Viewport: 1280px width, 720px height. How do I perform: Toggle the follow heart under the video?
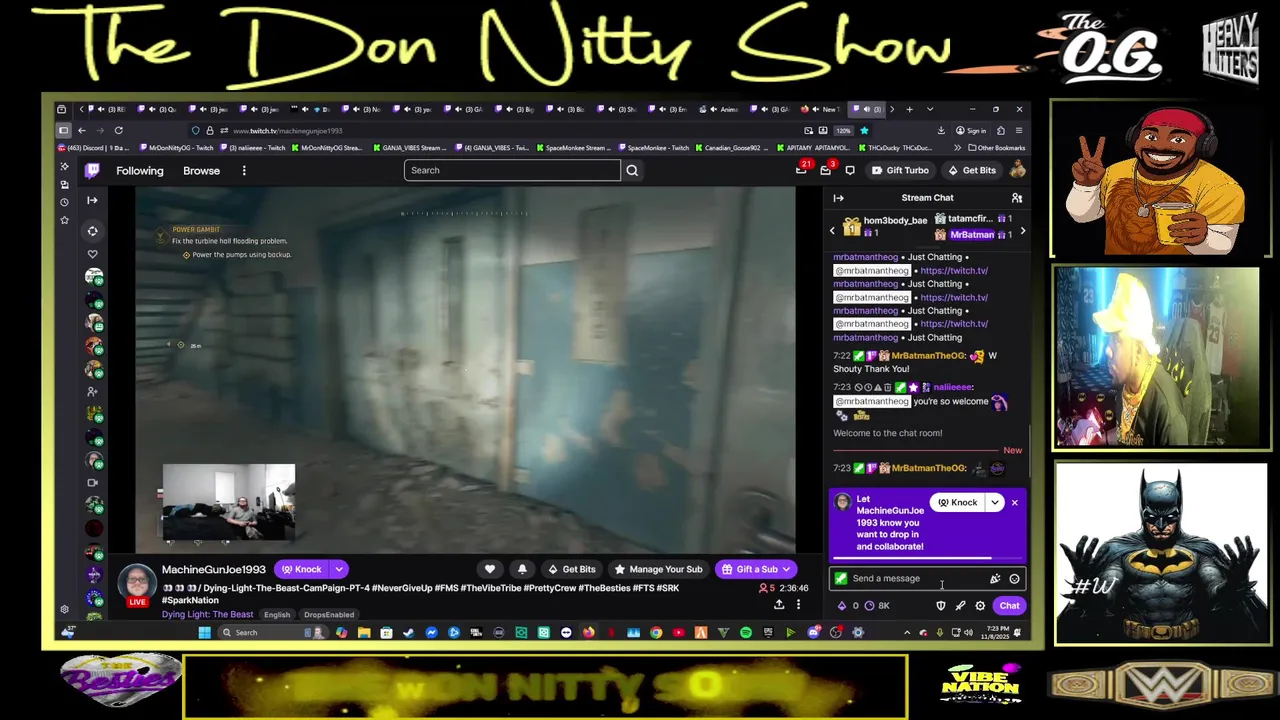click(x=490, y=569)
